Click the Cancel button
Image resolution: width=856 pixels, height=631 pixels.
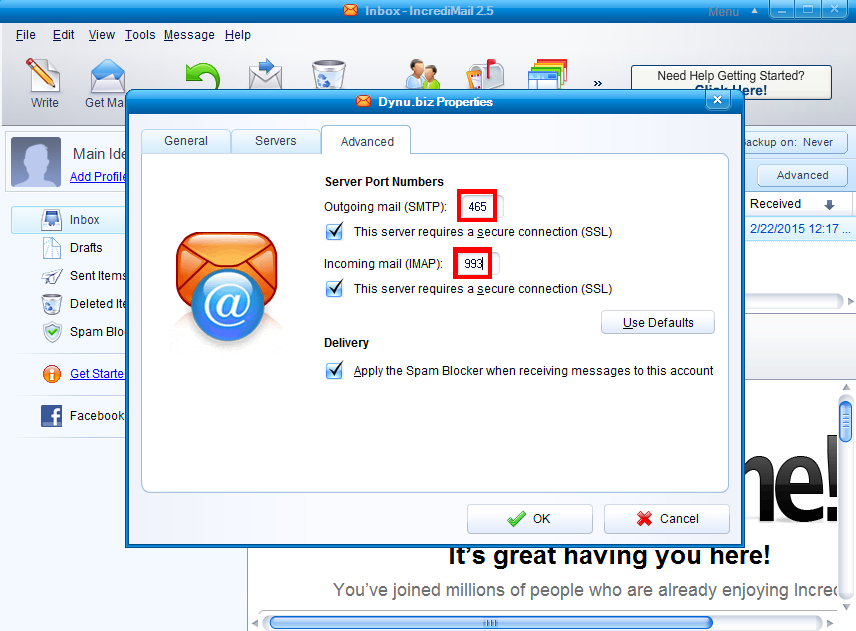(x=667, y=519)
